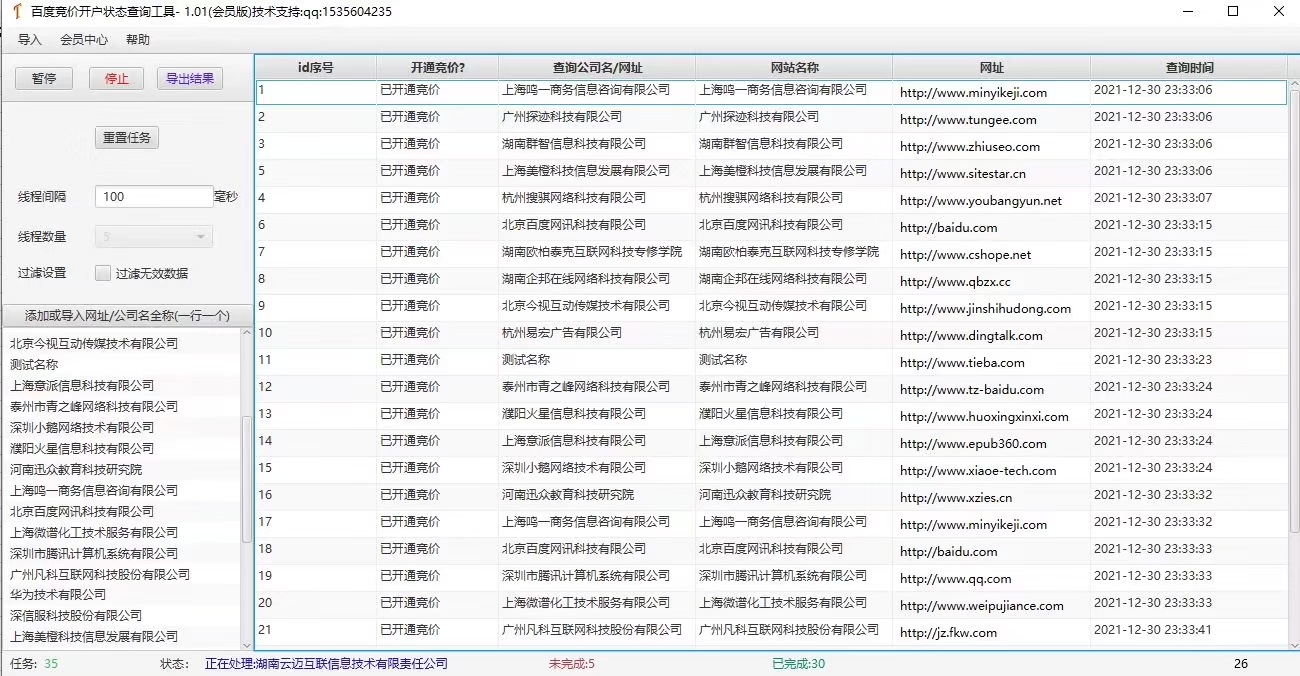This screenshot has height=676, width=1300.
Task: Sort by 开通竞价? column header
Action: pyautogui.click(x=438, y=68)
